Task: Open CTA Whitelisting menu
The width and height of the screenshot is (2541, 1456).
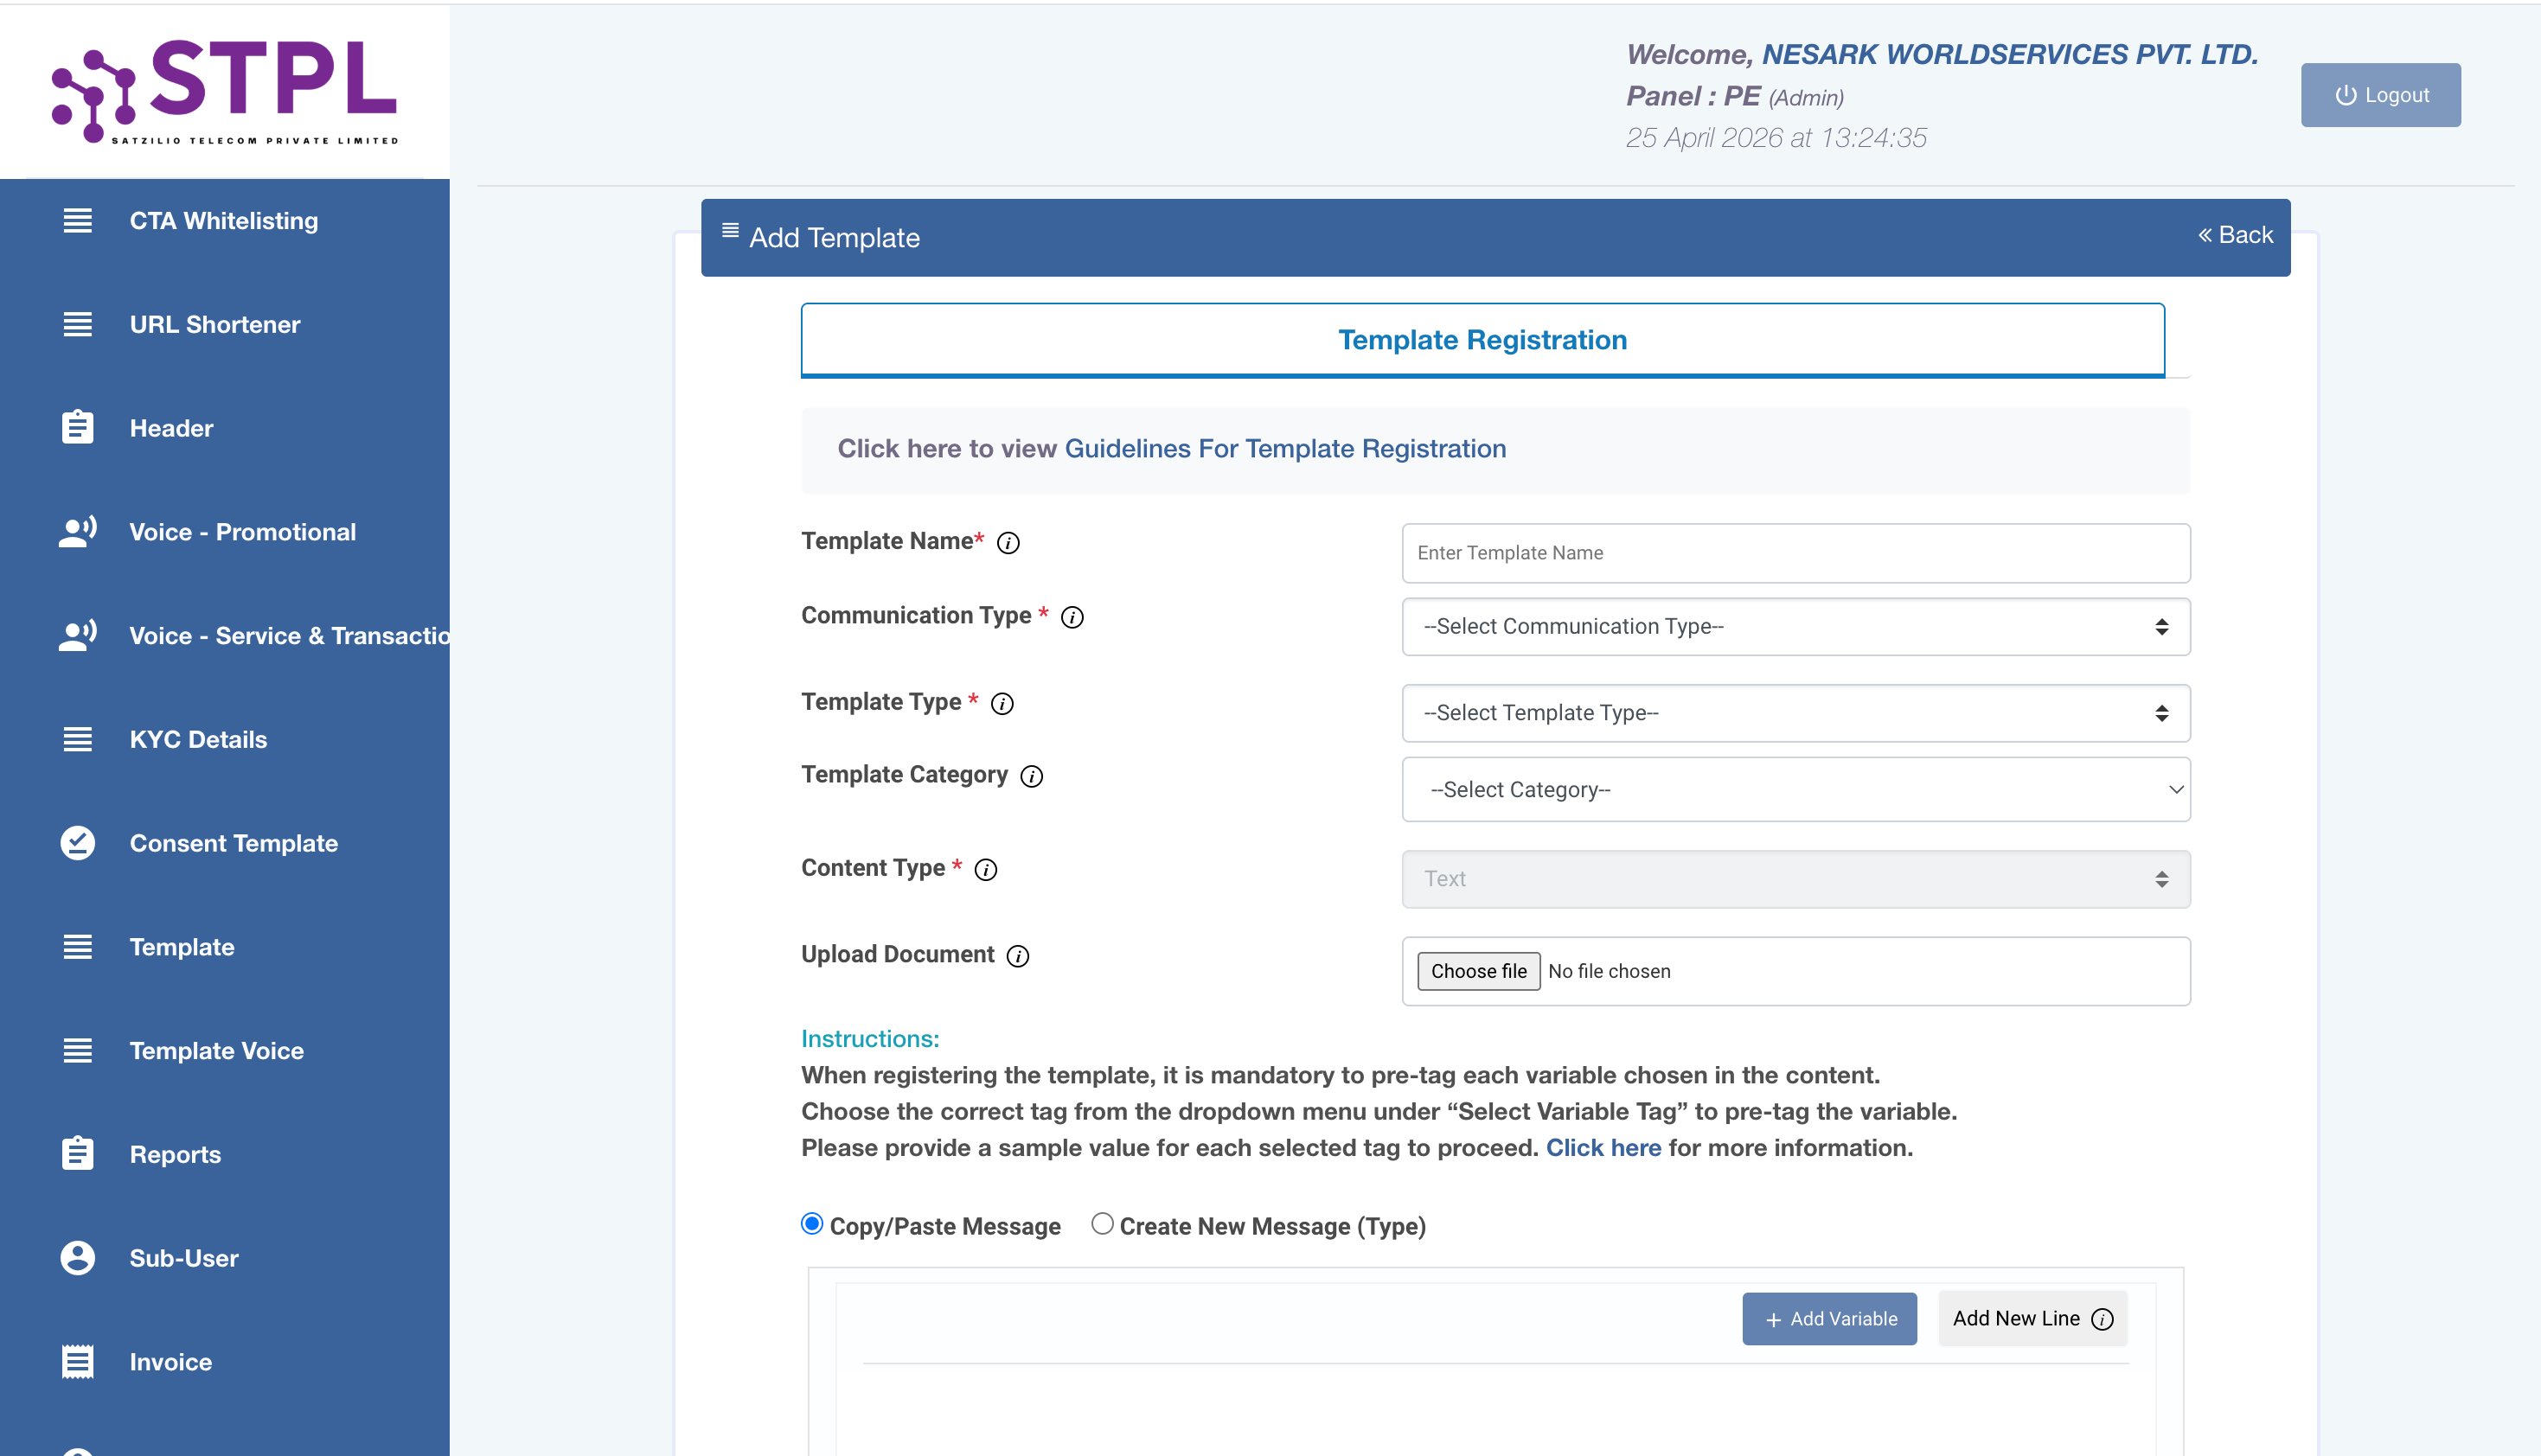Action: (224, 220)
